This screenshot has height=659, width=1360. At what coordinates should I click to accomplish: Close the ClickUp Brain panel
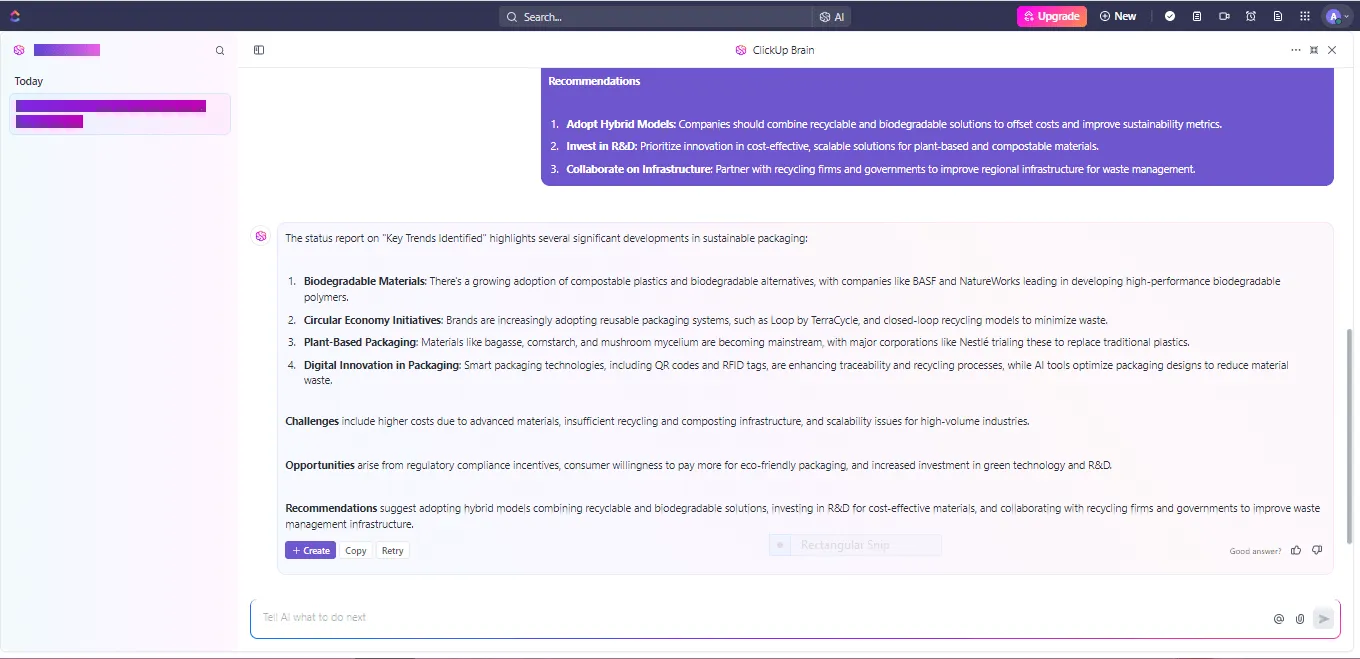click(1332, 50)
